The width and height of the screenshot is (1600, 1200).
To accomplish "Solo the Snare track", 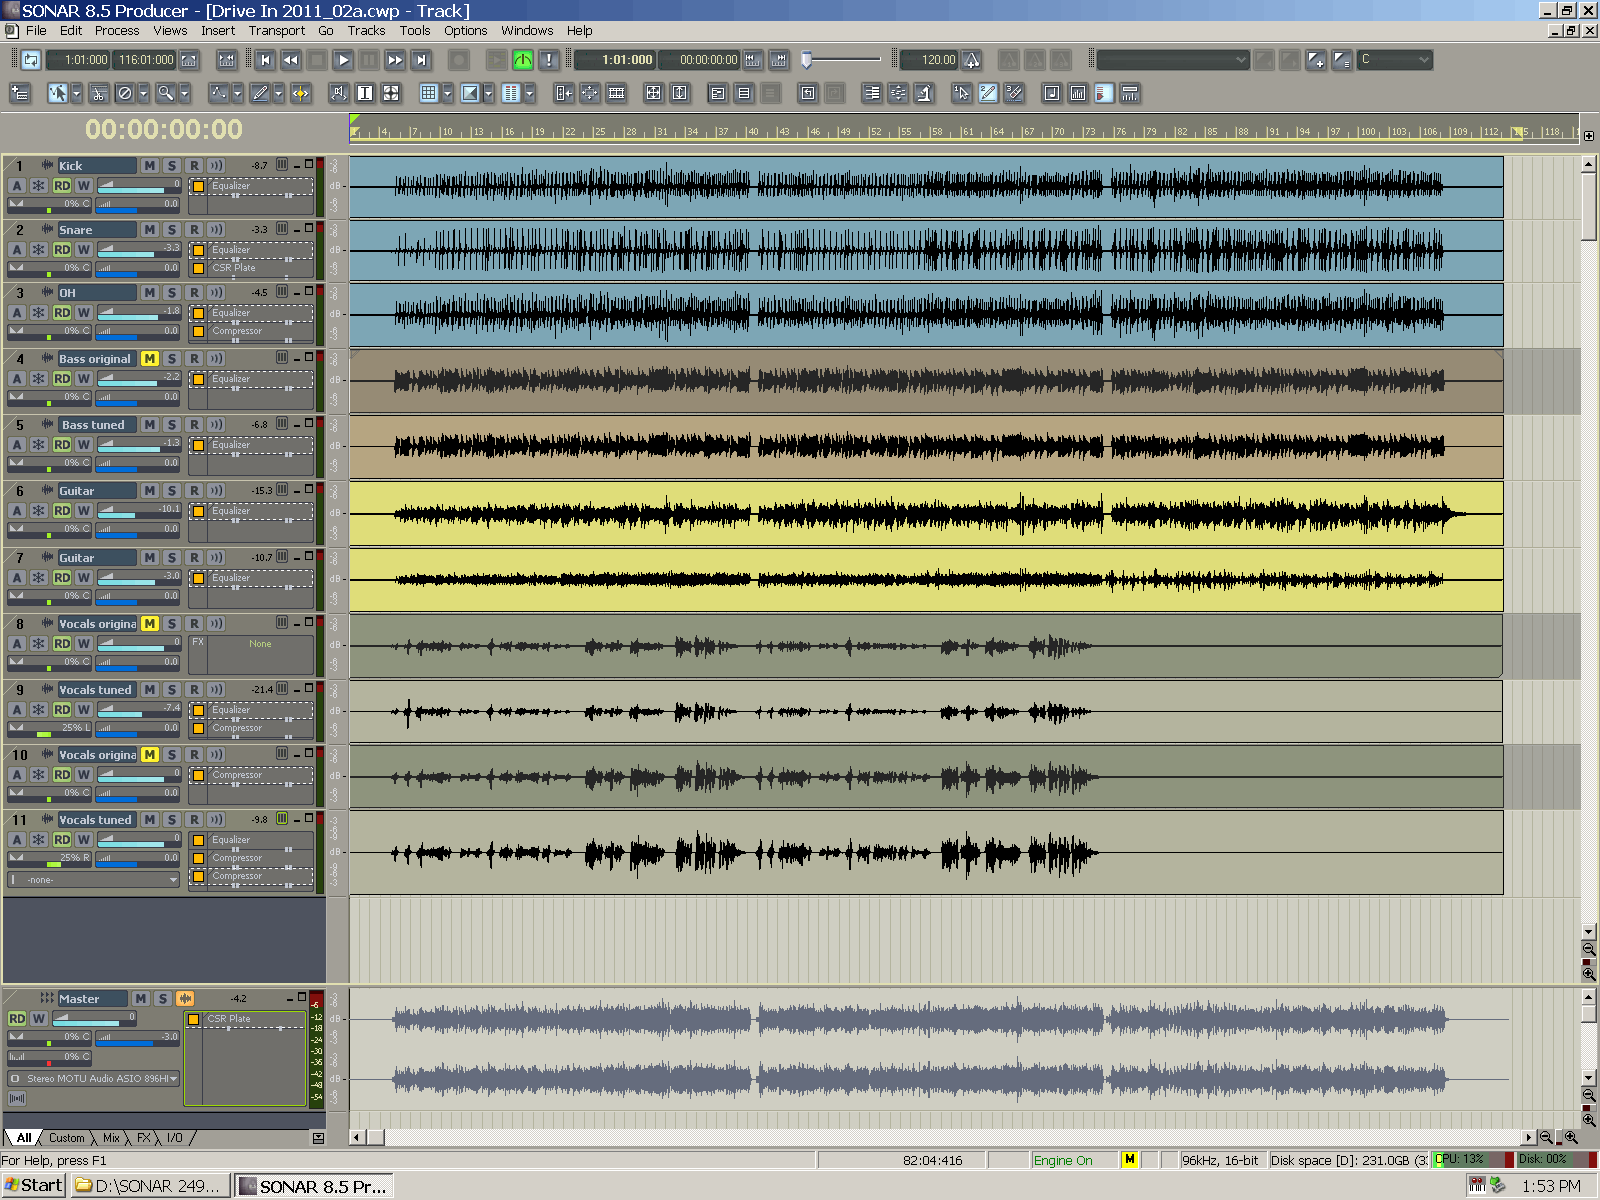I will 171,230.
